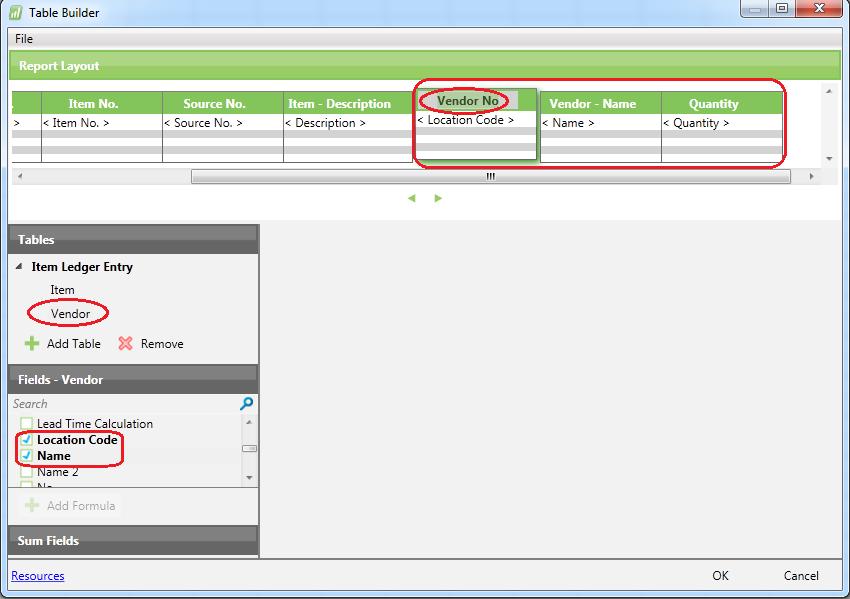Screen dimensions: 850x599
Task: Click the fields list scroll up arrow
Action: pos(249,422)
